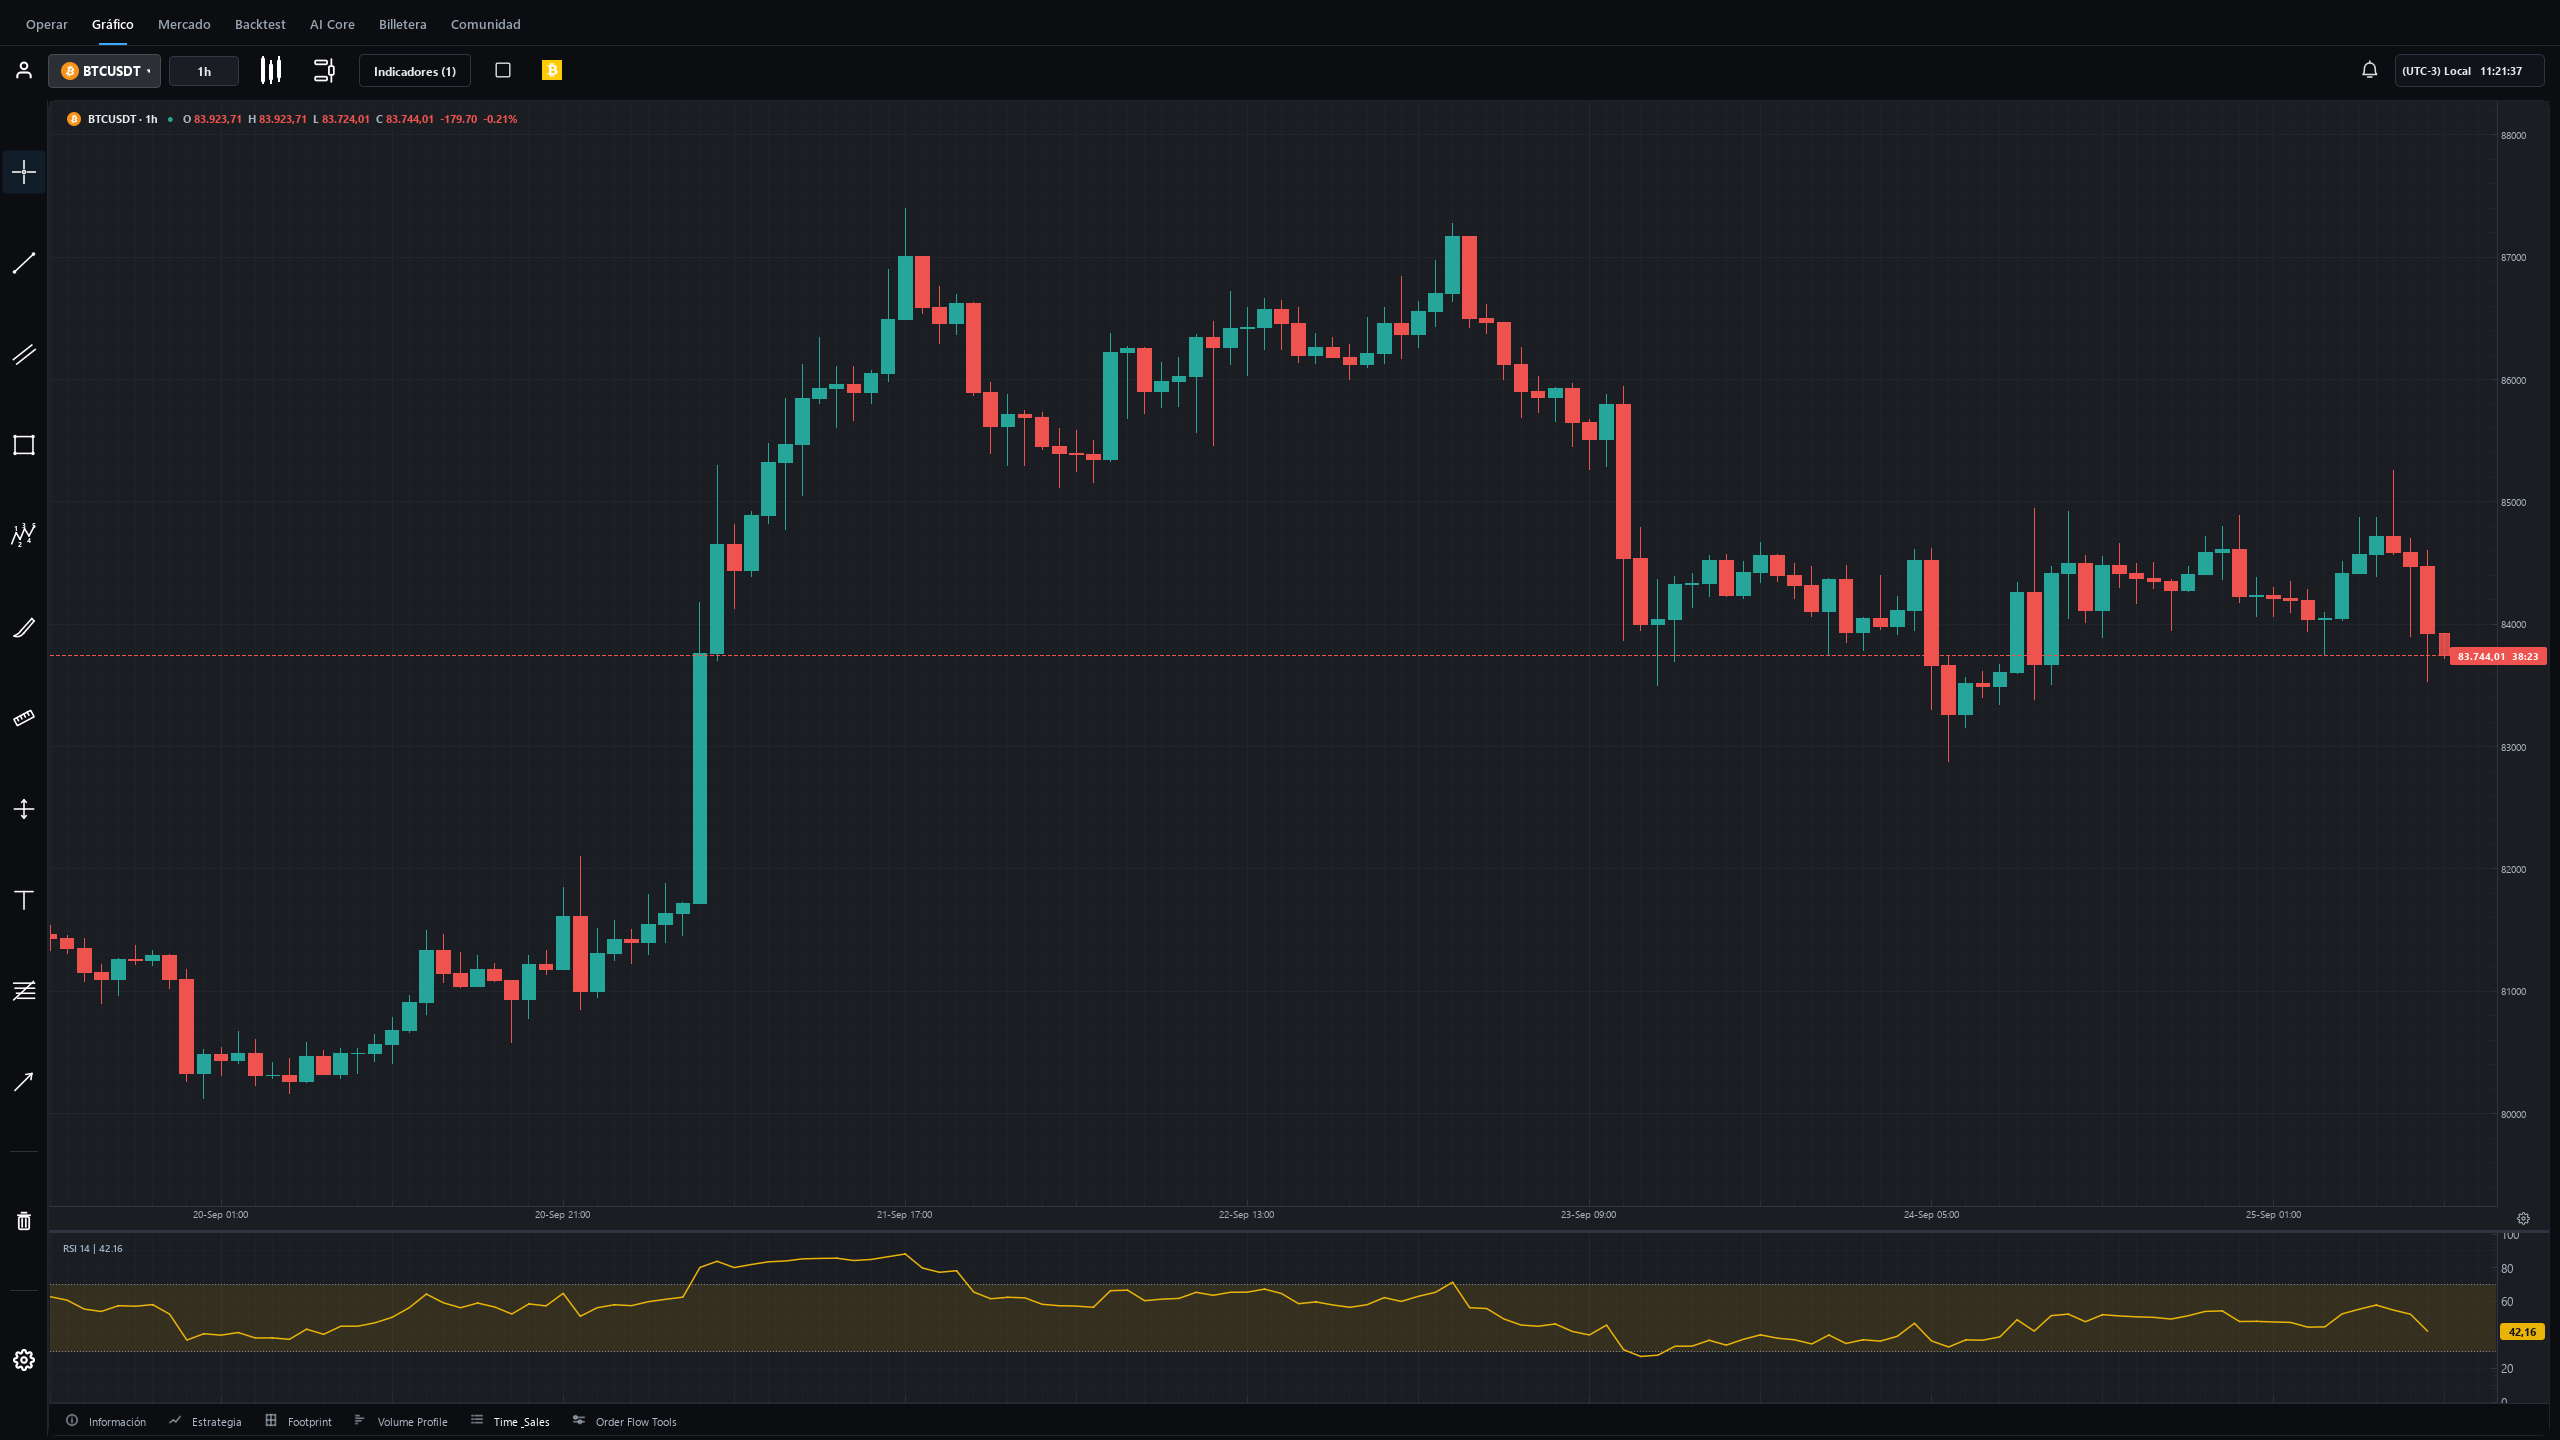Open the Volume Profile panel
2560x1440 pixels.
401,1421
